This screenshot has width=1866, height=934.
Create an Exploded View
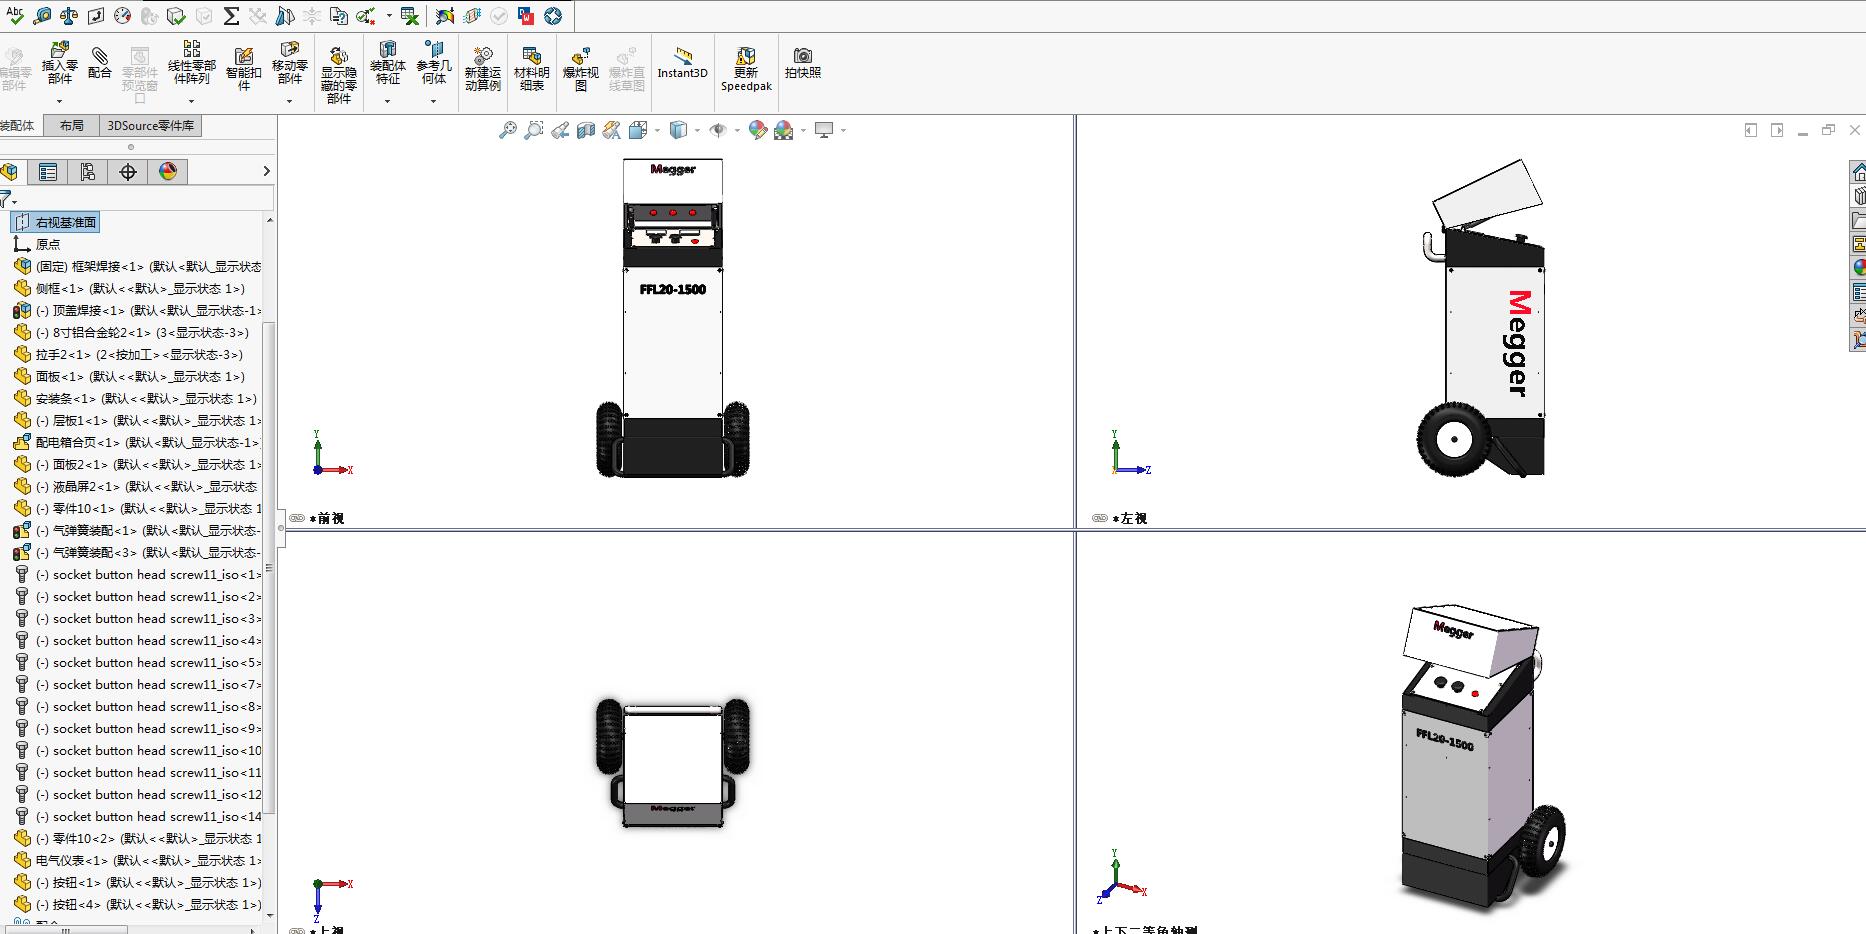(581, 69)
